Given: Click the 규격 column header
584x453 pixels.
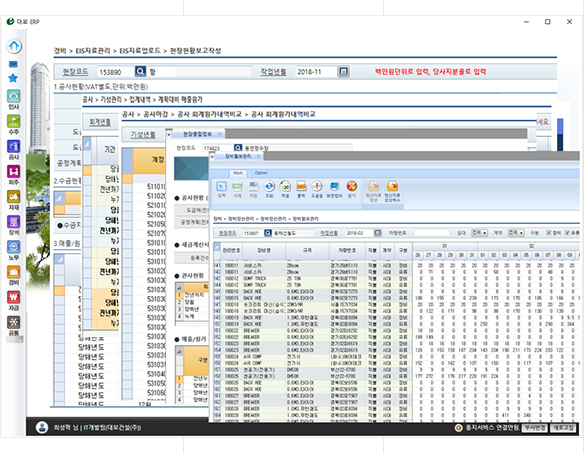Looking at the screenshot, I should coord(307,250).
